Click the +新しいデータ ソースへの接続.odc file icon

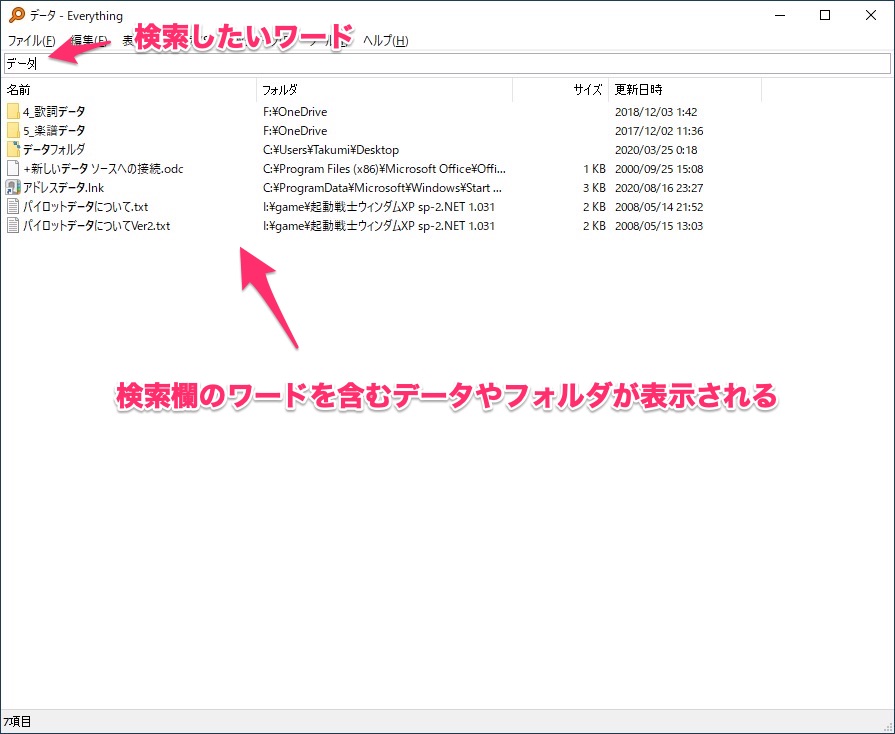pyautogui.click(x=13, y=169)
